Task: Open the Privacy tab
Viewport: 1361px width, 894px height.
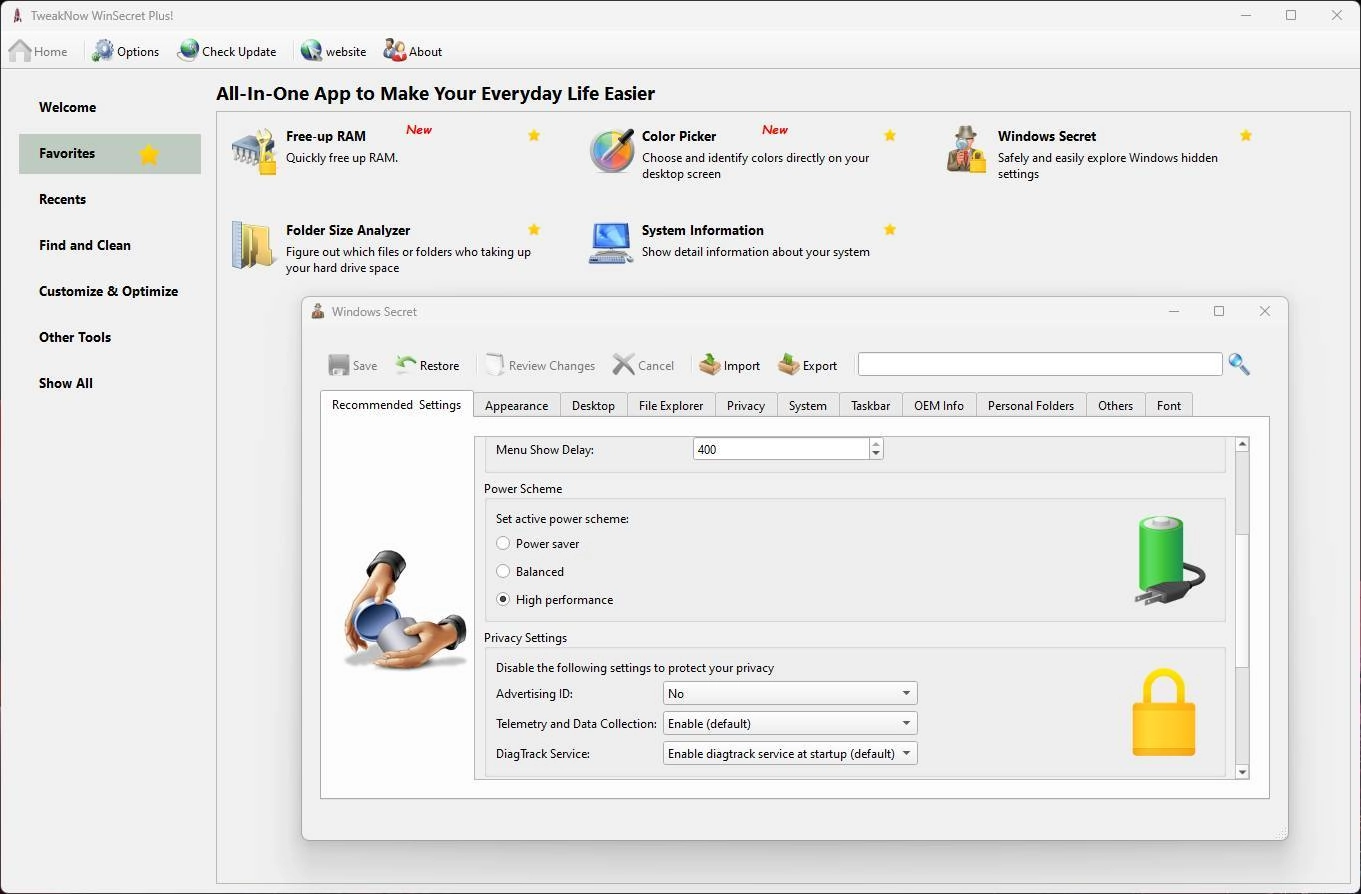Action: pos(746,405)
